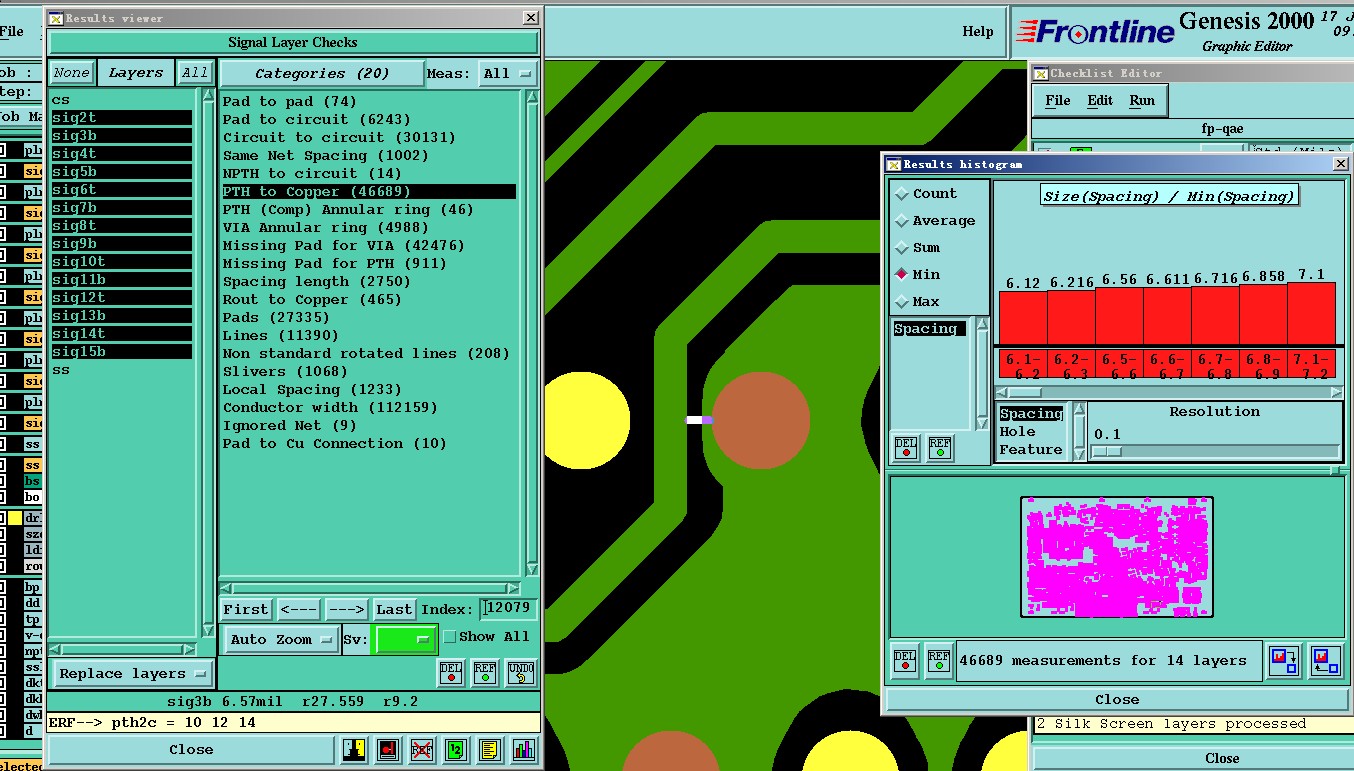The image size is (1354, 771).
Task: Click REF icon under the Spacing list in histogram
Action: (939, 447)
